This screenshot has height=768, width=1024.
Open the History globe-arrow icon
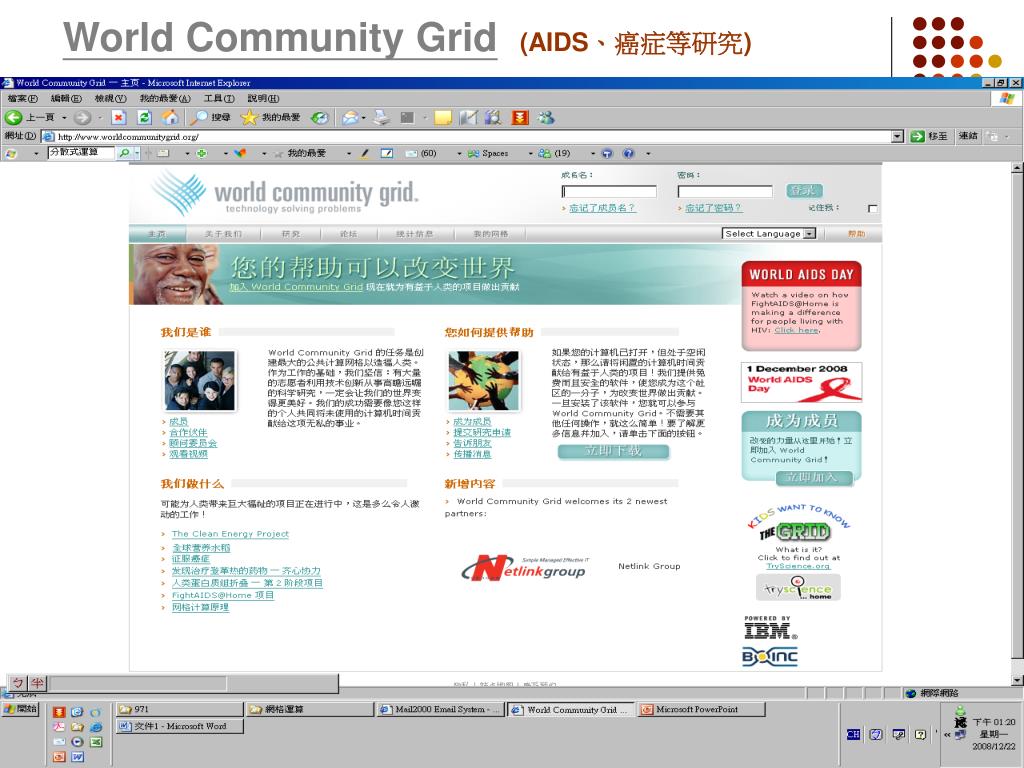(319, 118)
